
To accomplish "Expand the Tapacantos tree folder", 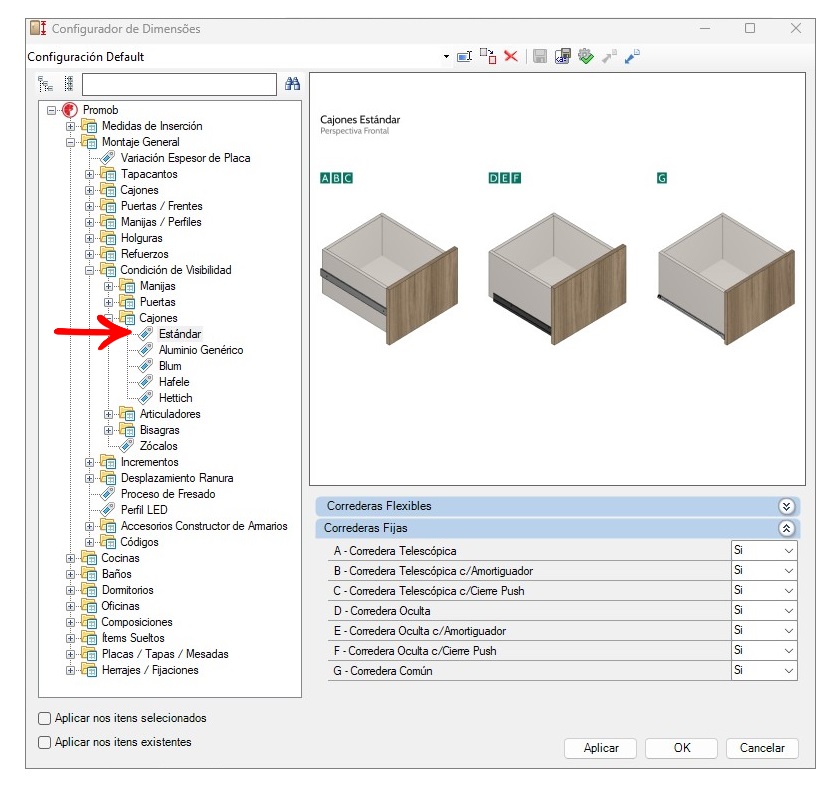I will [90, 174].
